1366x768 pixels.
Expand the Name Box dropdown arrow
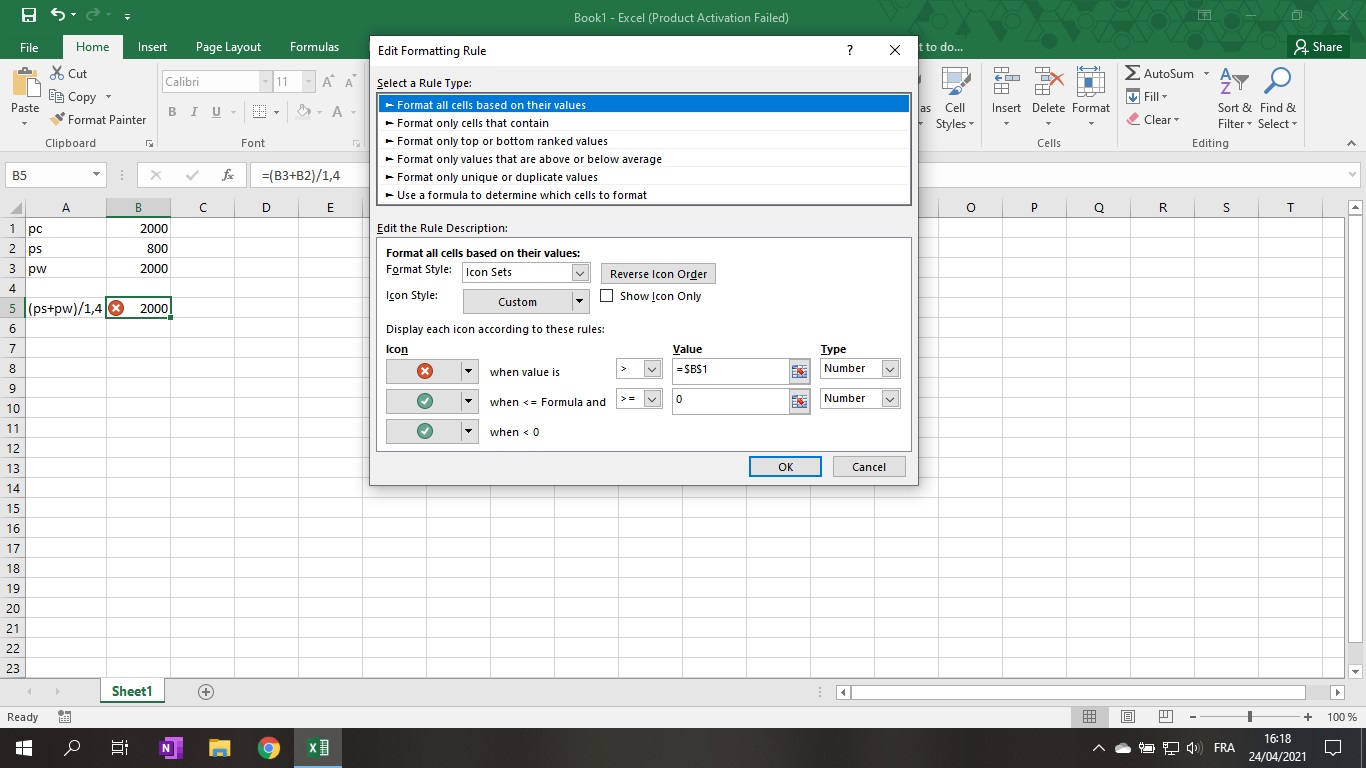pos(96,175)
